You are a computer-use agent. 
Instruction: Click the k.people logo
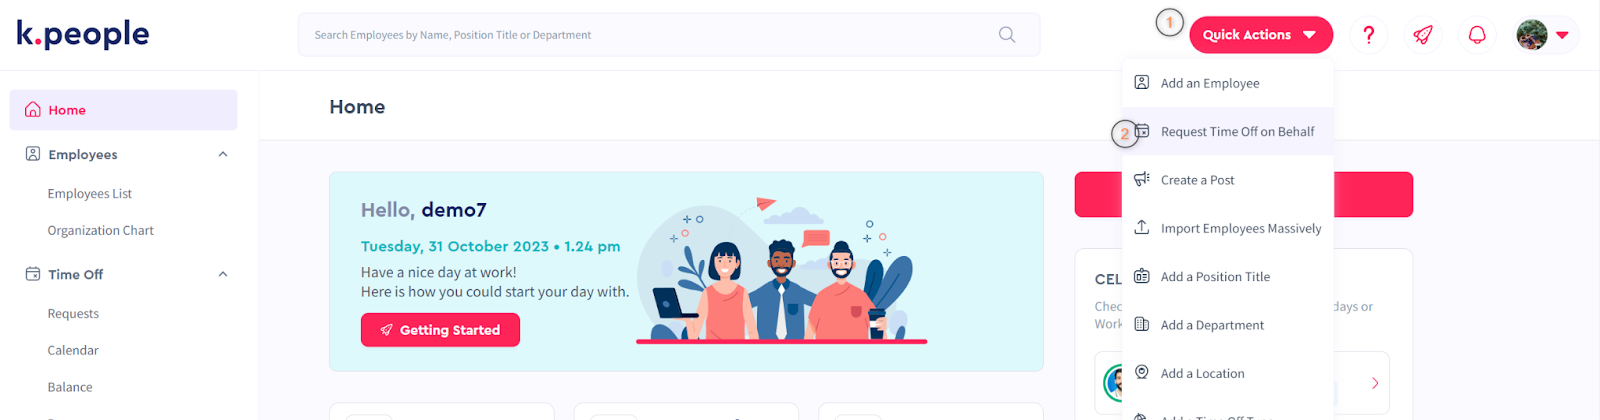click(83, 34)
